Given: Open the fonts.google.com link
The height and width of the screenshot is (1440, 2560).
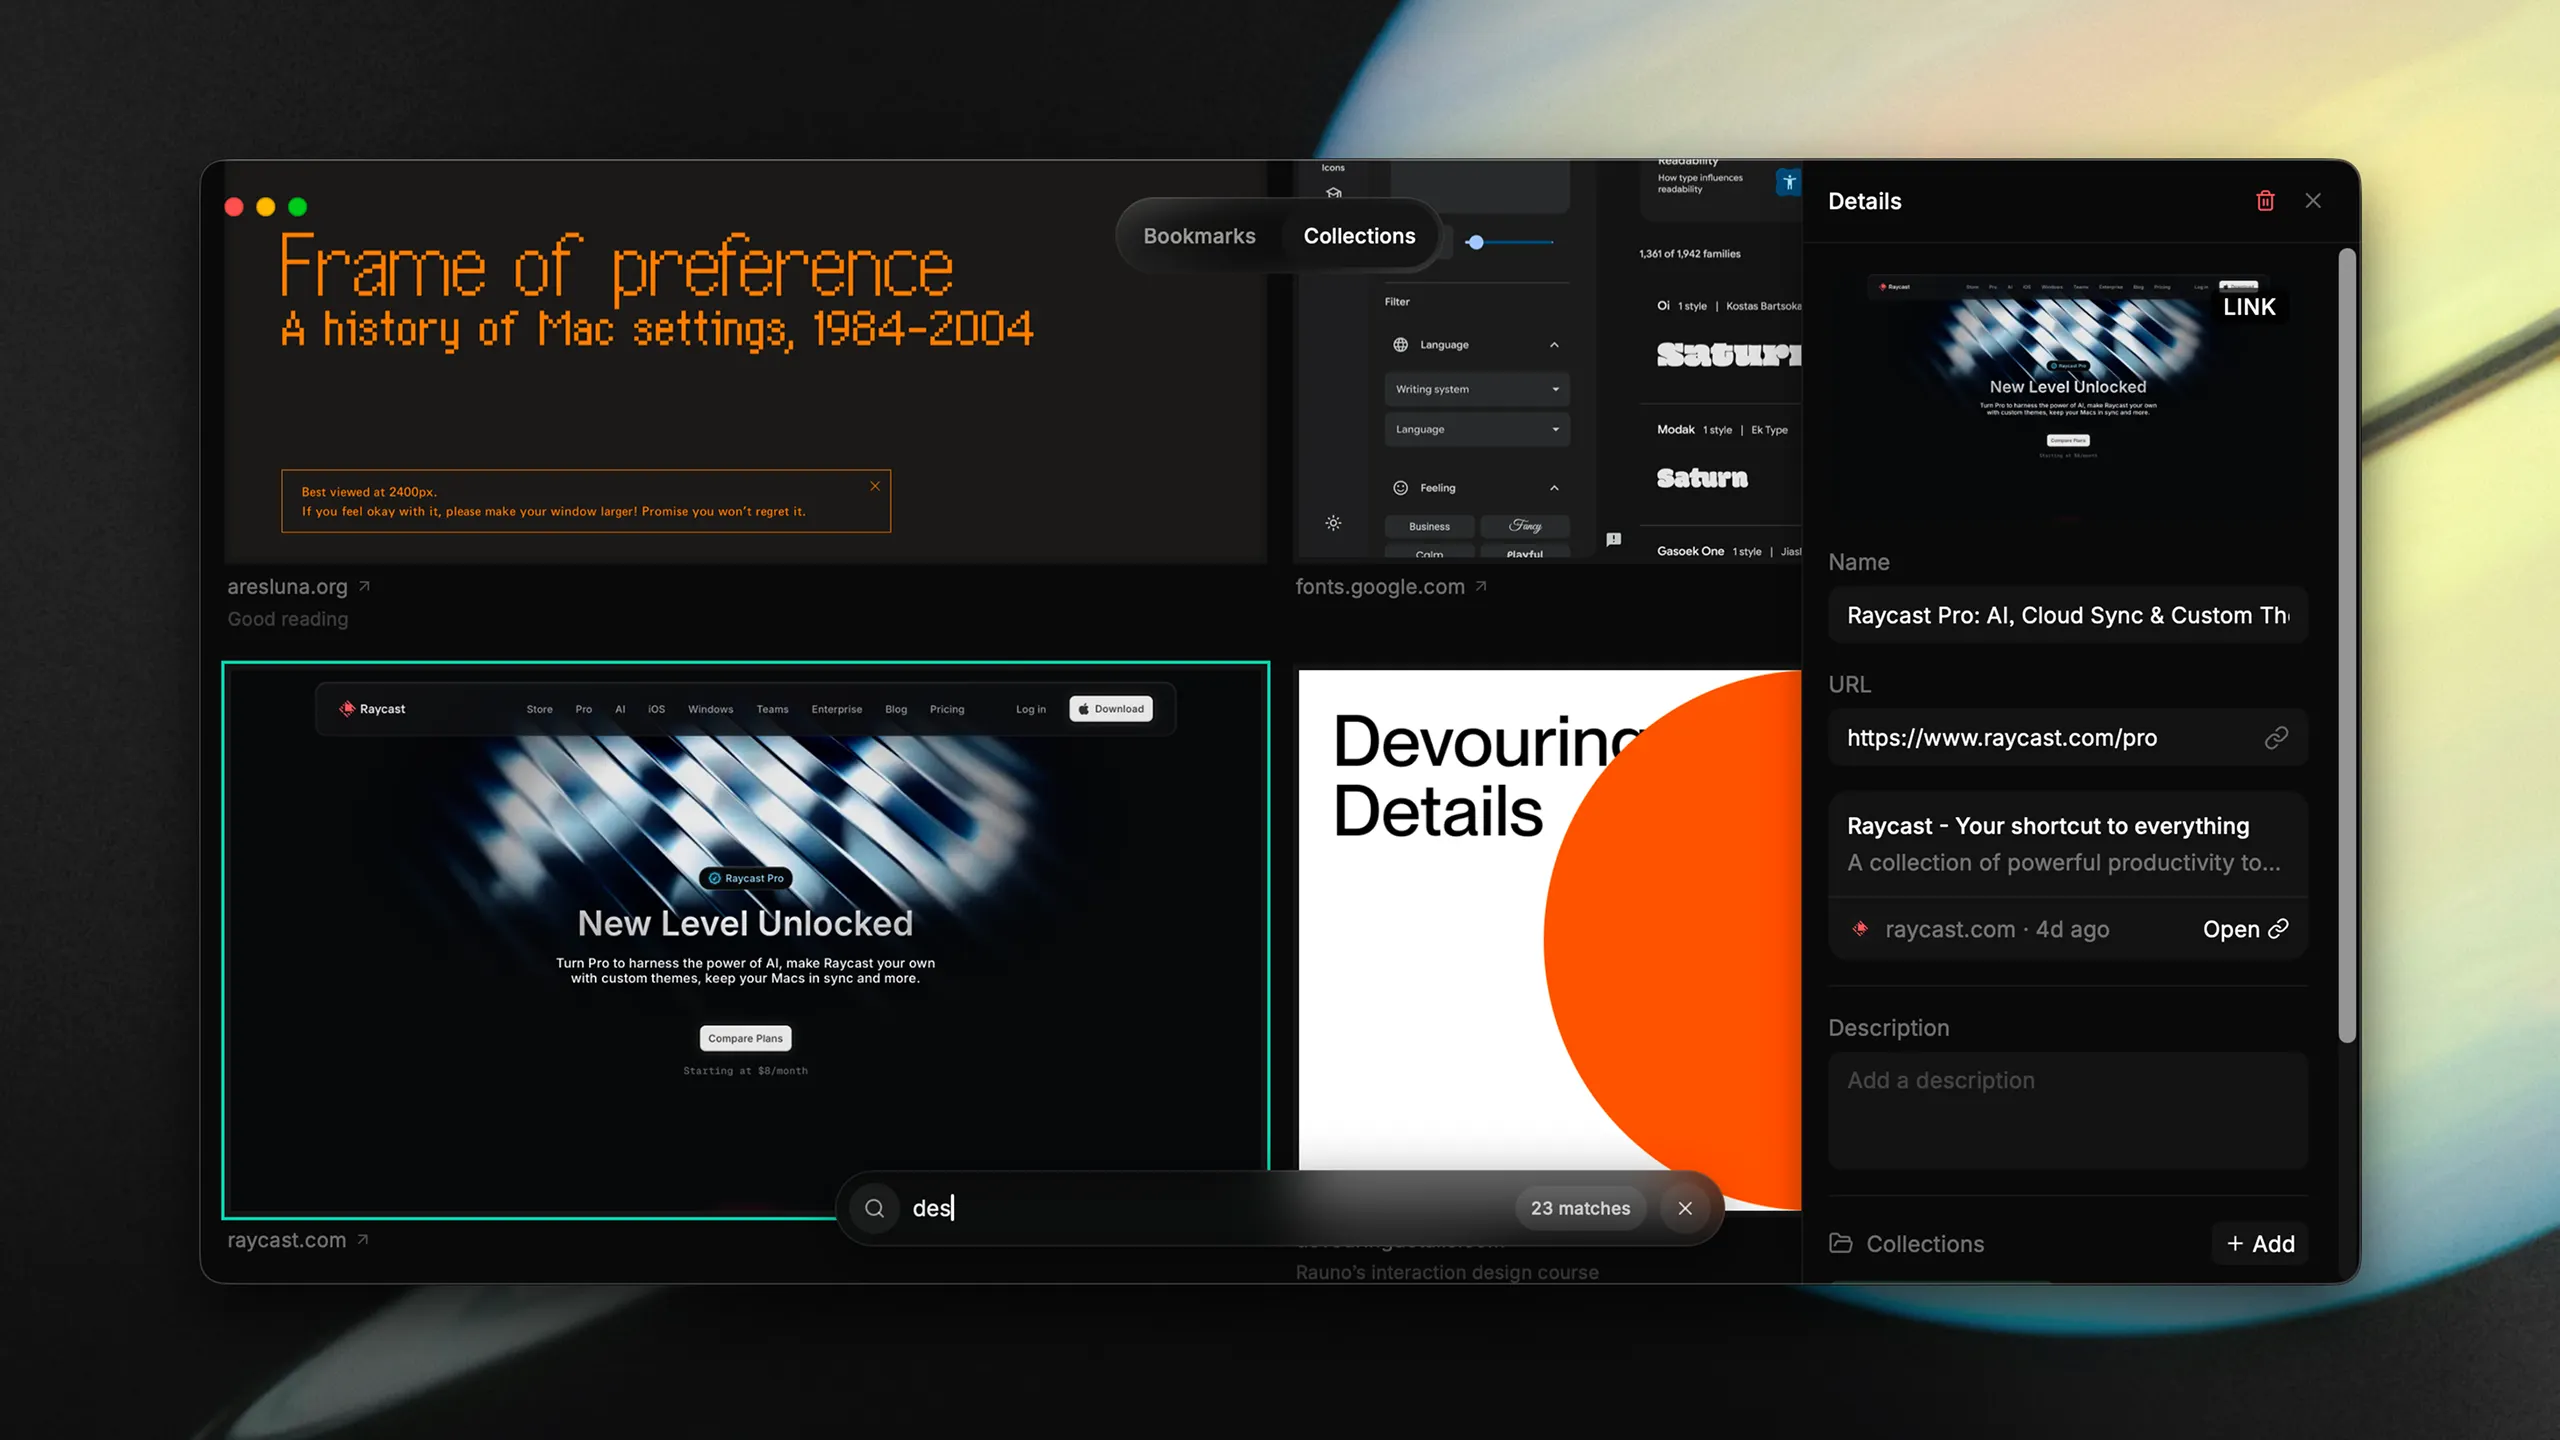Looking at the screenshot, I should (x=1380, y=587).
